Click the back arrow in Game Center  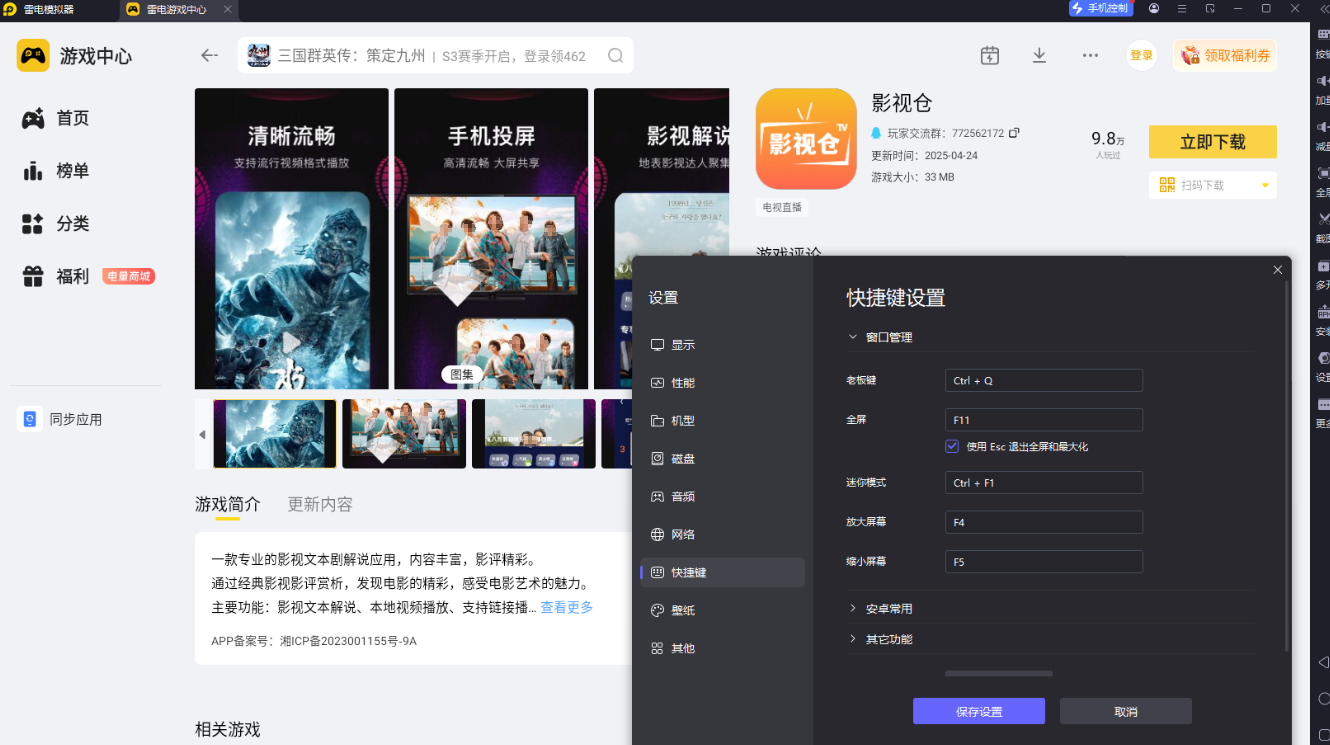209,56
